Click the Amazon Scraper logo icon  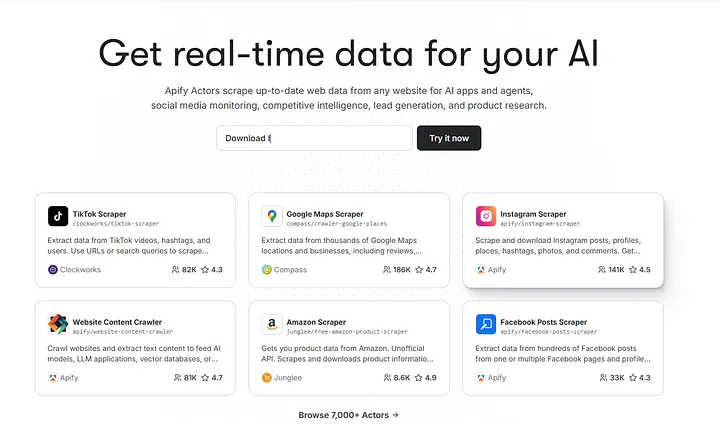point(272,324)
